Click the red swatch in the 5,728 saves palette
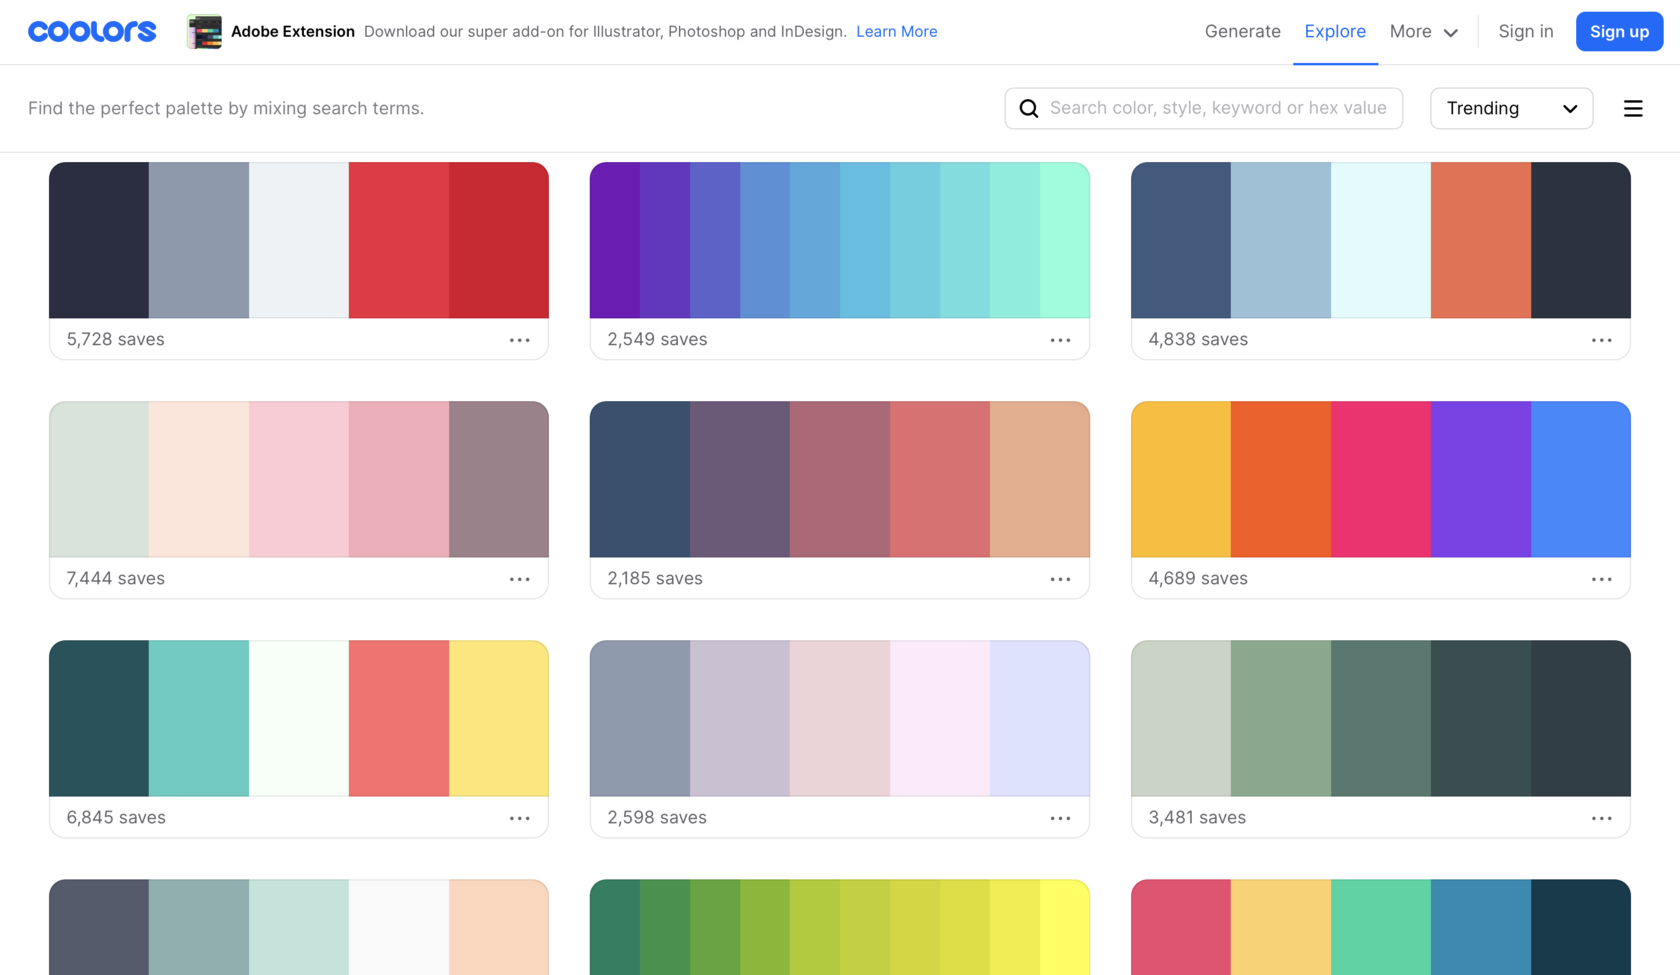Viewport: 1680px width, 975px height. [399, 240]
